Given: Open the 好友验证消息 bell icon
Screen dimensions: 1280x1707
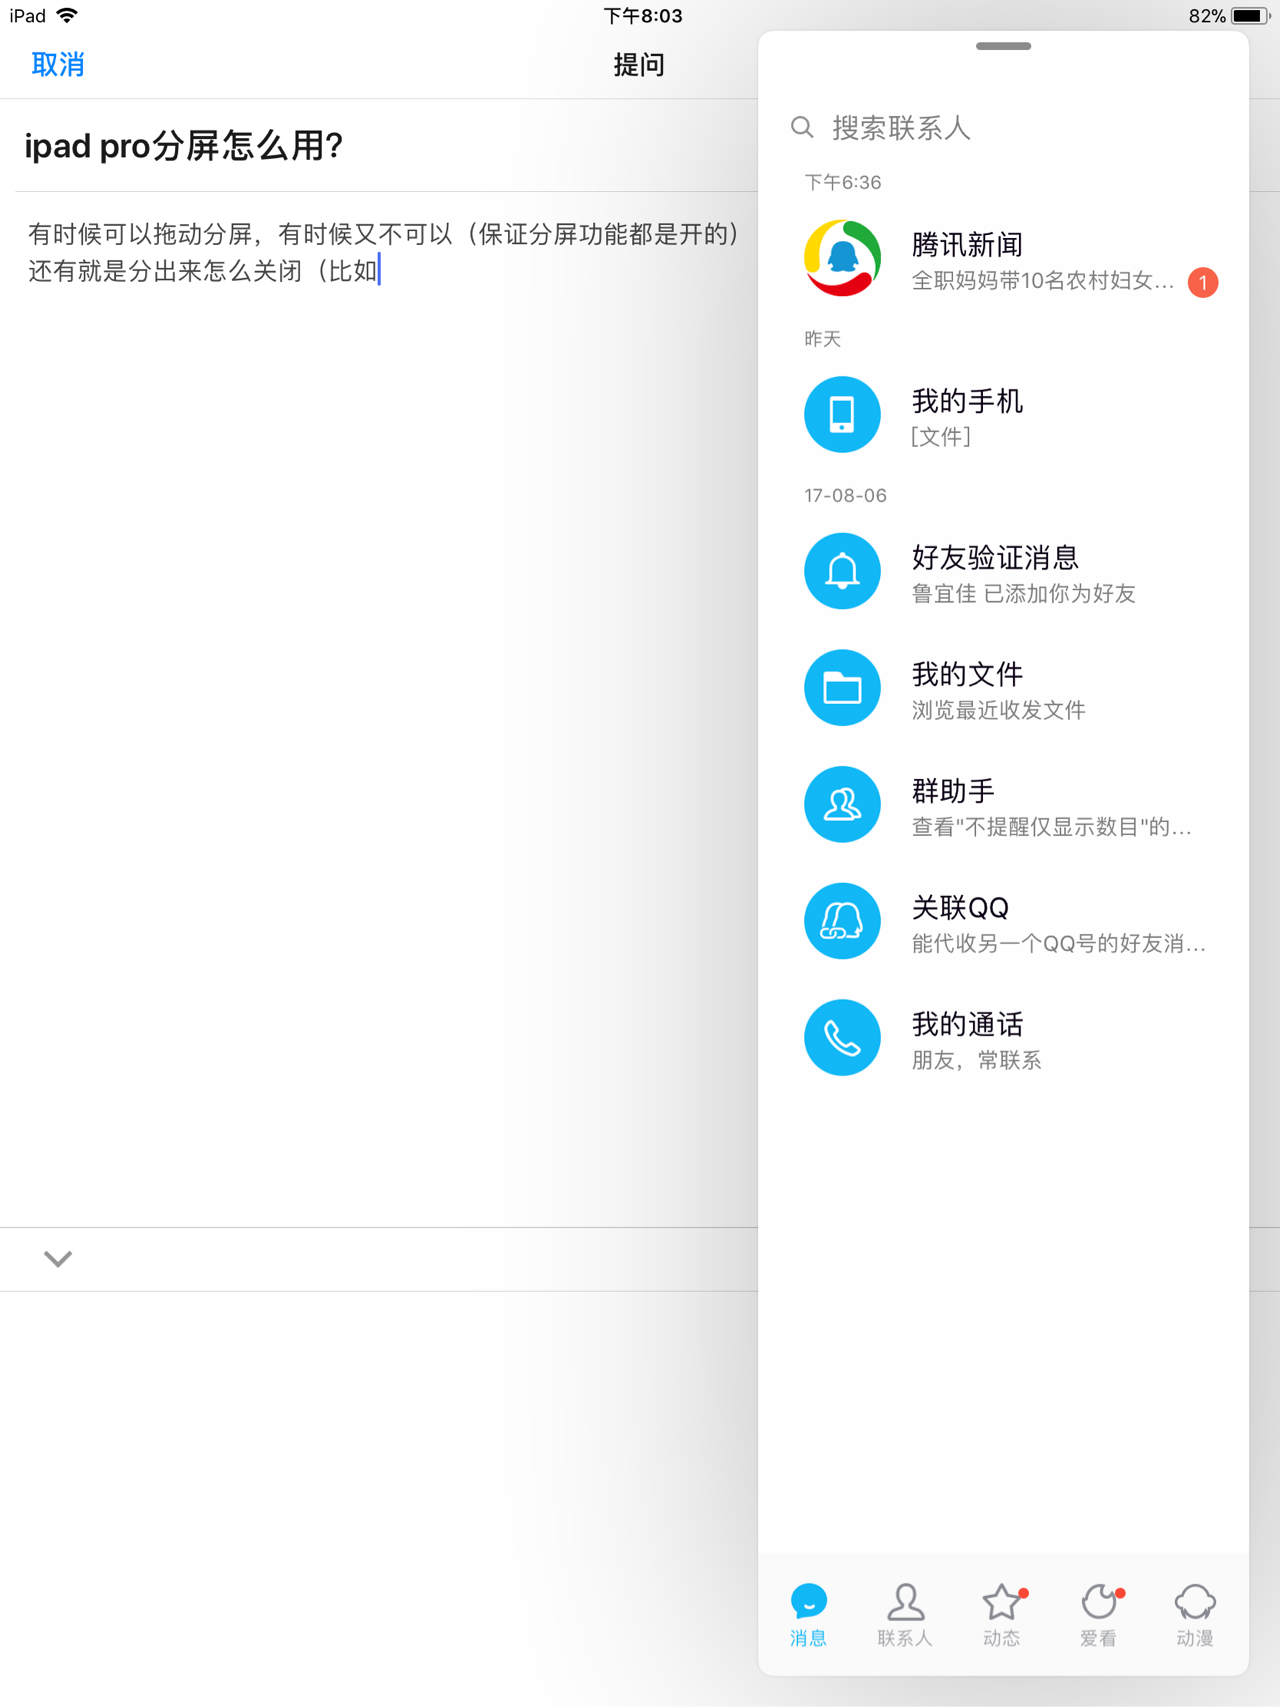Looking at the screenshot, I should point(842,571).
